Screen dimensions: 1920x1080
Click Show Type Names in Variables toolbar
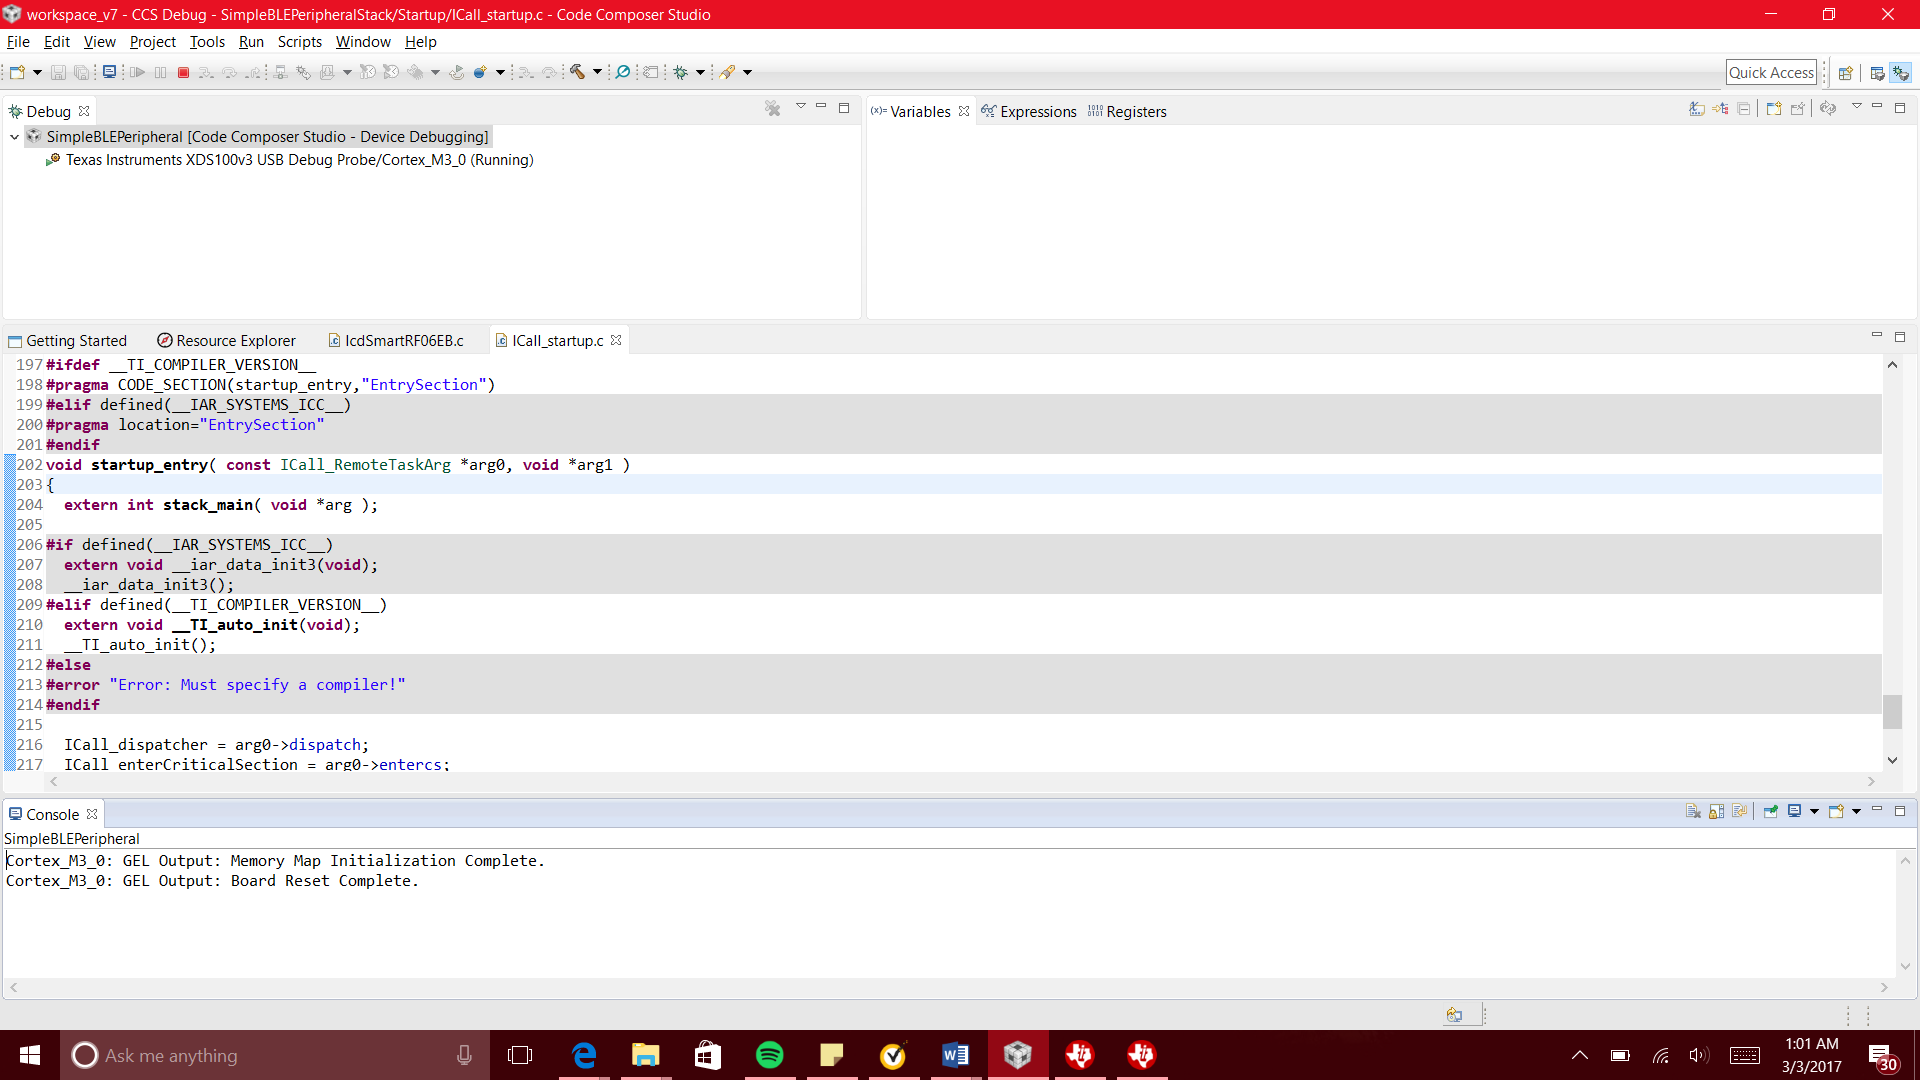point(1697,109)
